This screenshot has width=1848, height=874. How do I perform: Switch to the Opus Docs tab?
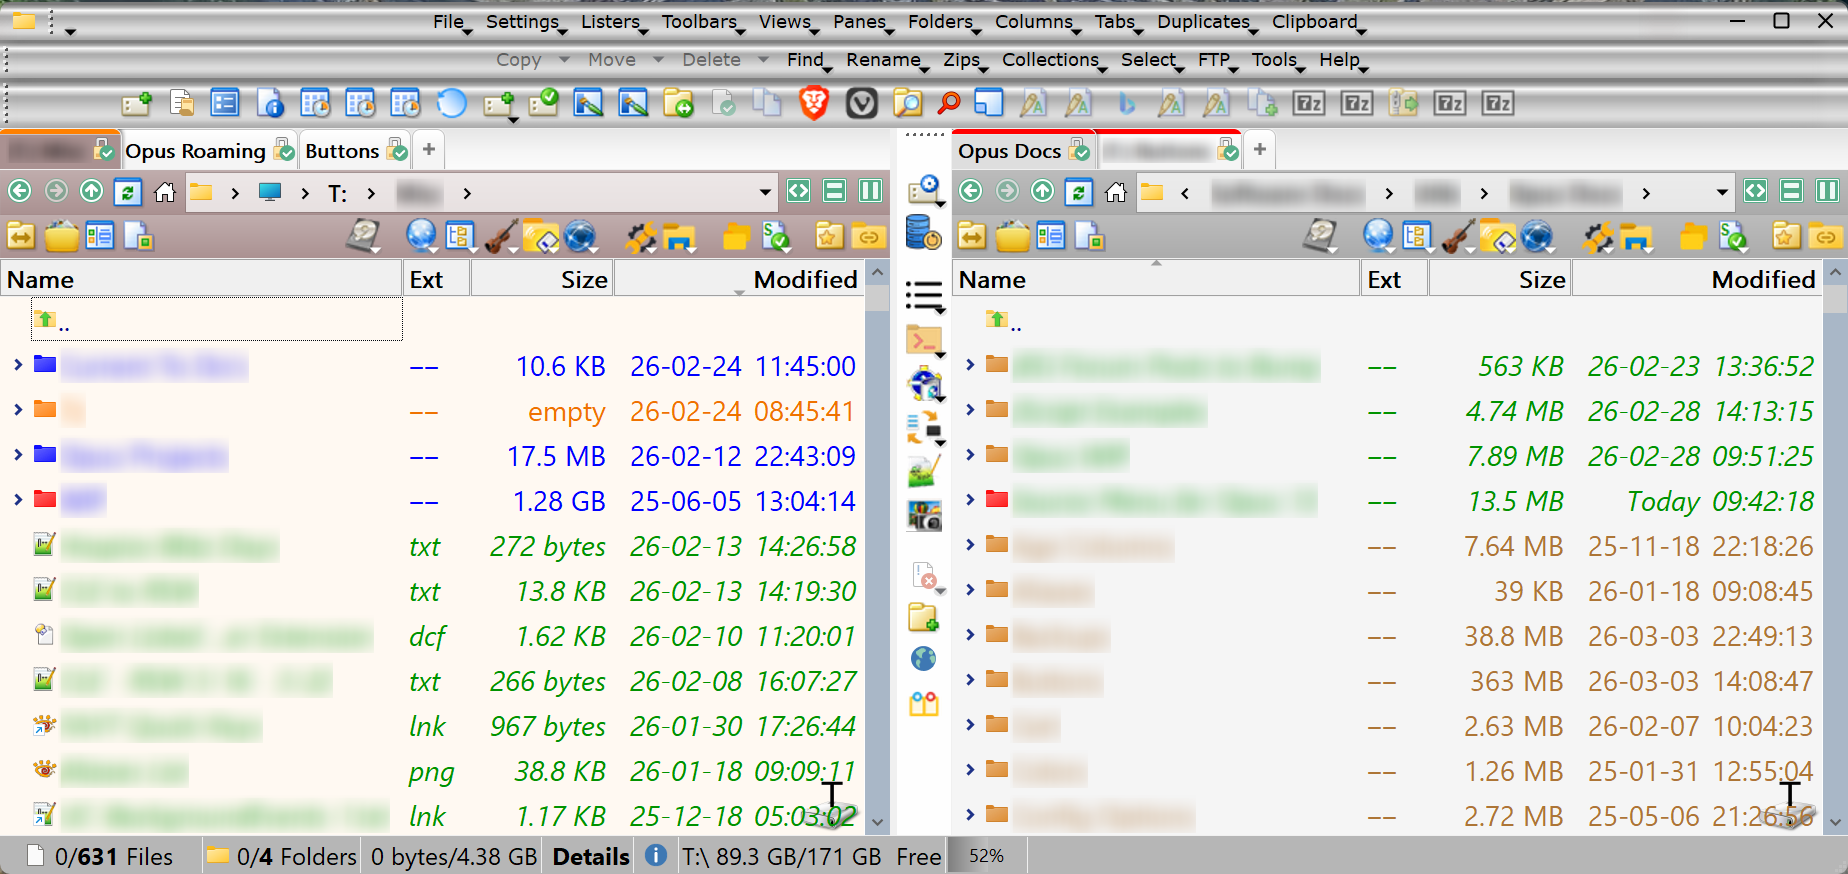(x=1009, y=151)
